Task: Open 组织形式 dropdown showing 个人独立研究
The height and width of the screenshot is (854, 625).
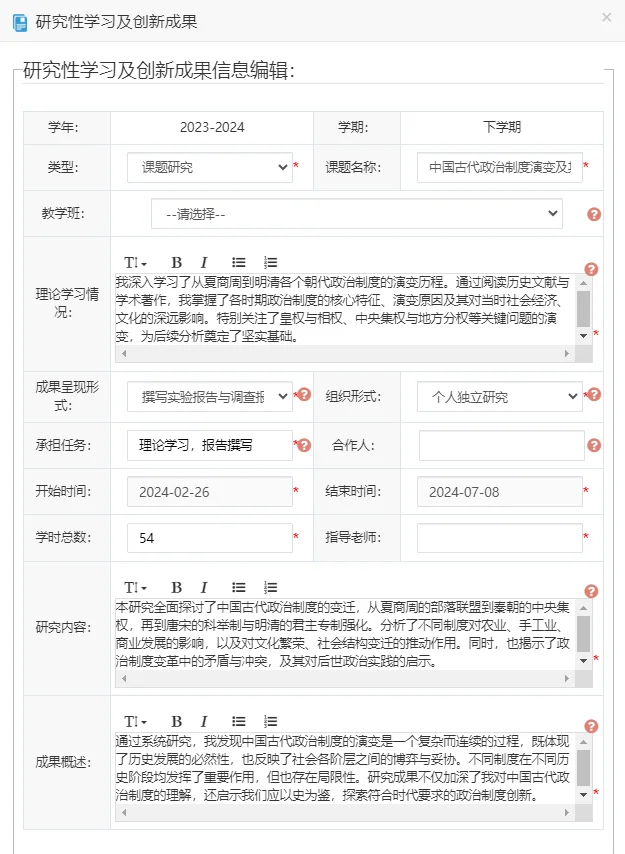Action: [500, 396]
